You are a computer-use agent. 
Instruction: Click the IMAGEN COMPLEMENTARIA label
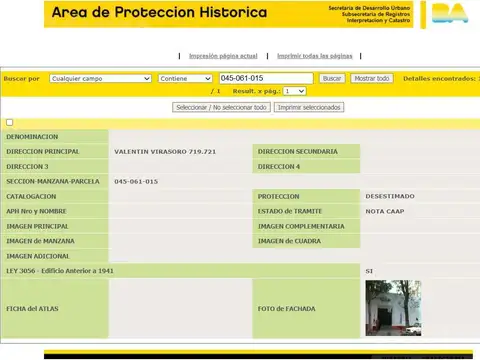301,226
